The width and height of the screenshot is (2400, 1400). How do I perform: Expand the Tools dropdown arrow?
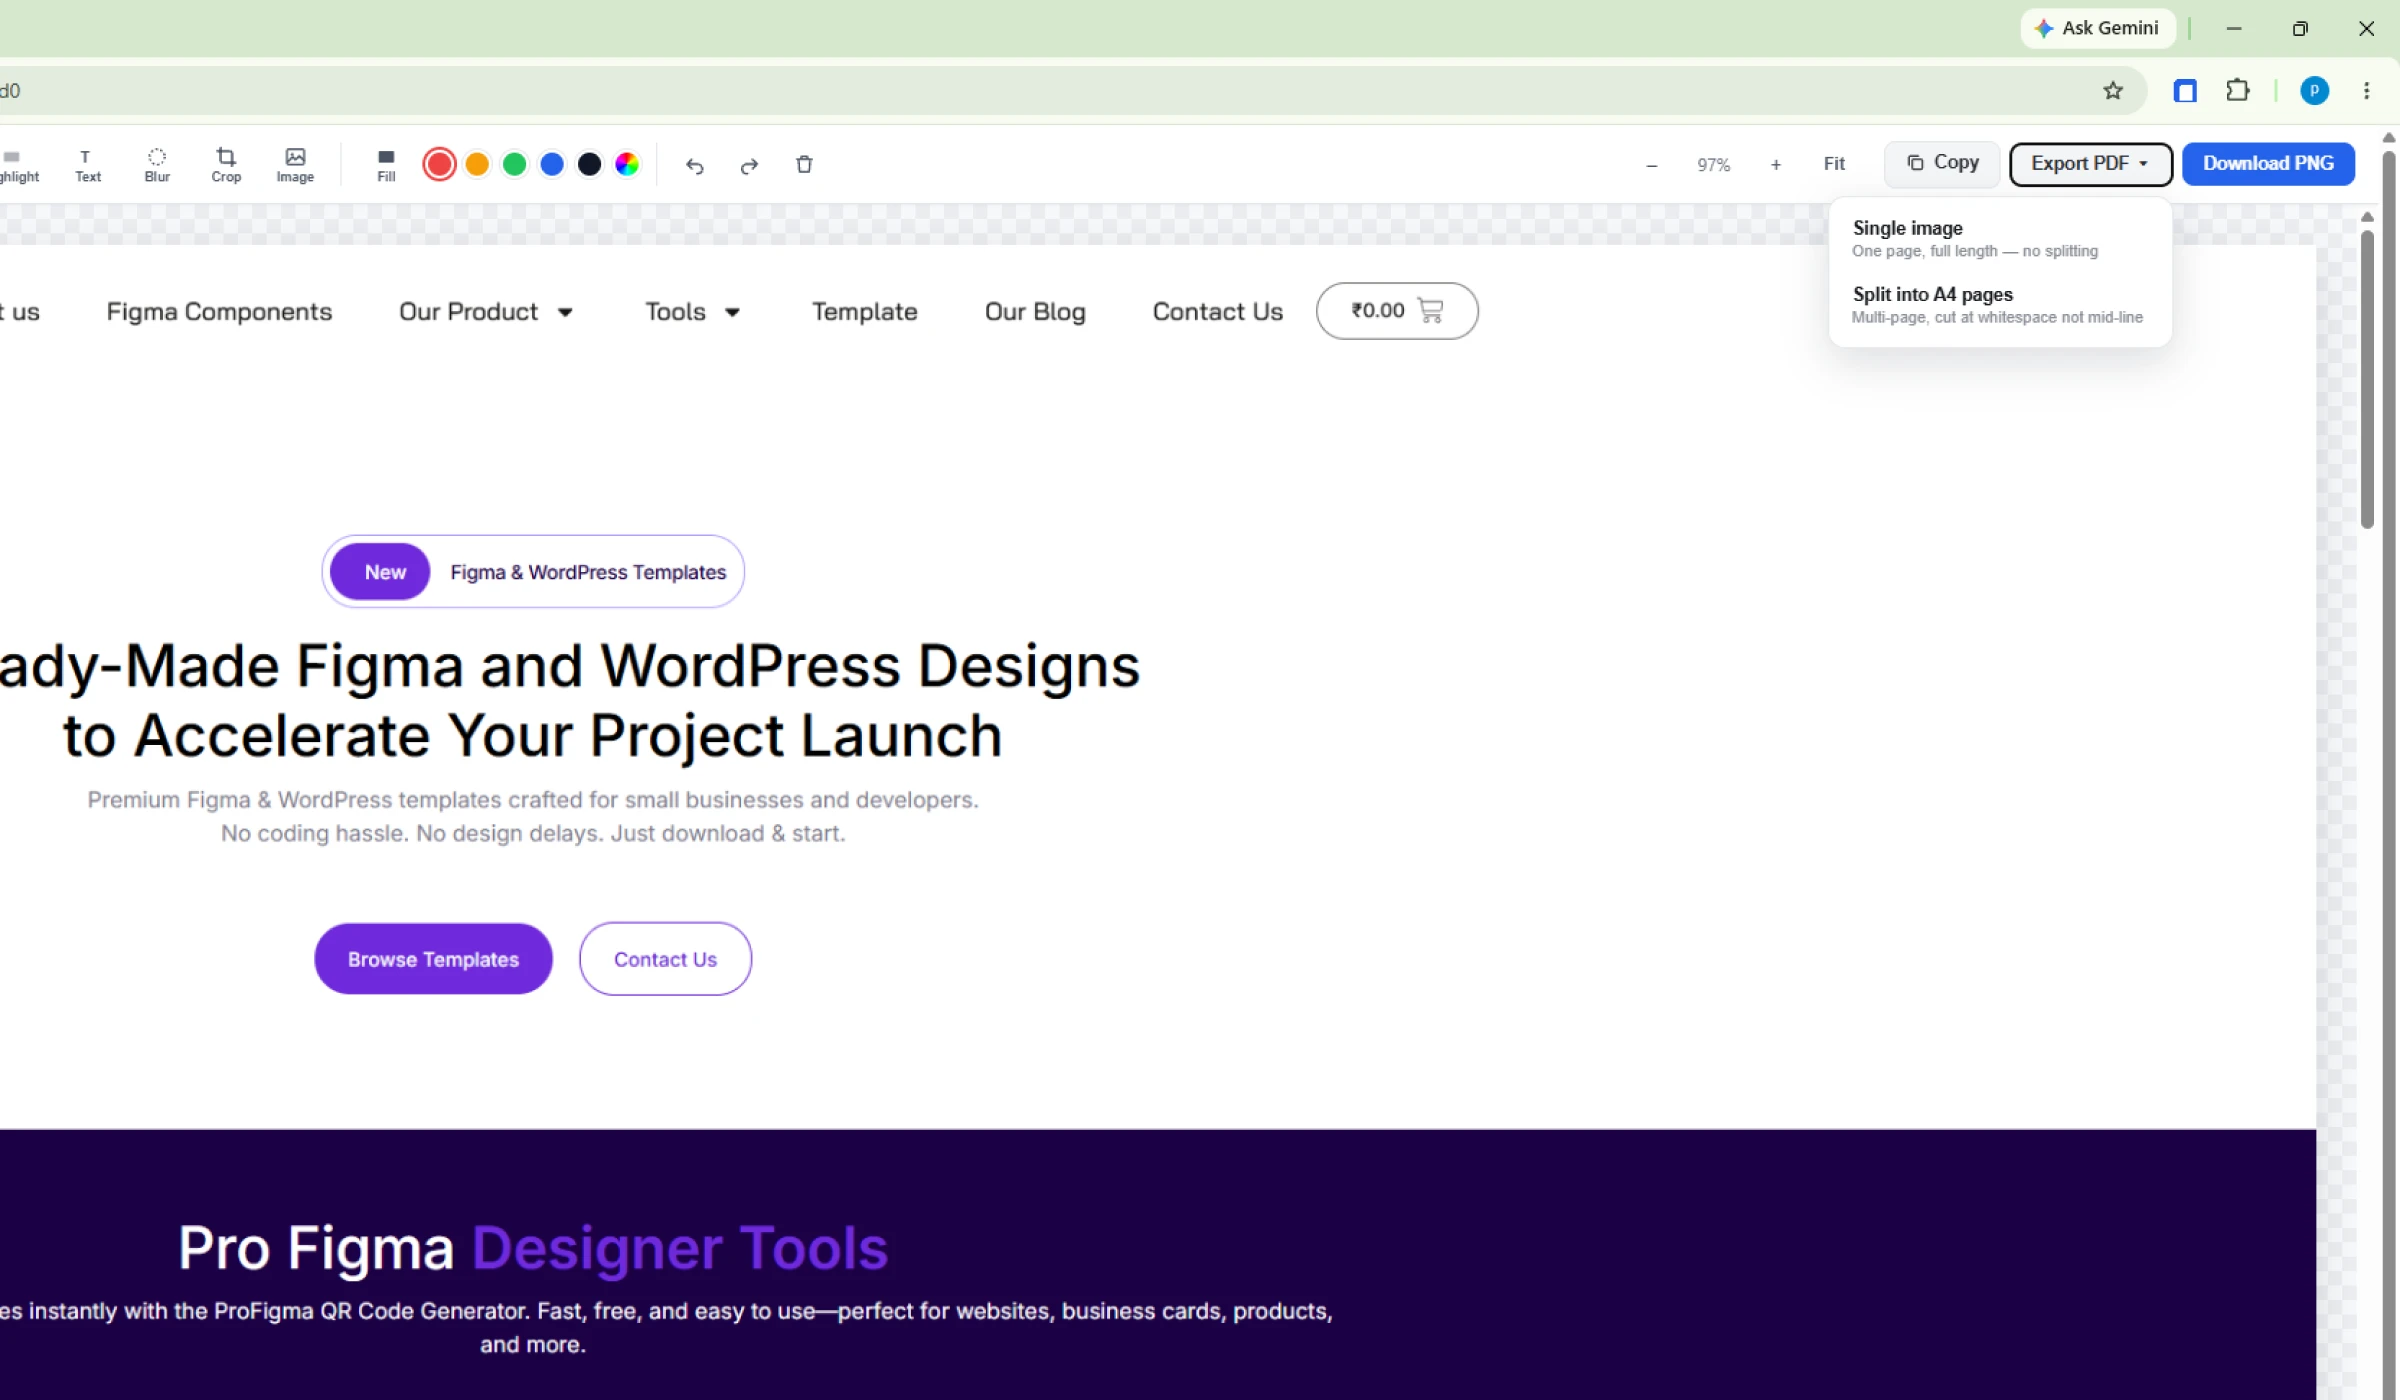coord(732,313)
